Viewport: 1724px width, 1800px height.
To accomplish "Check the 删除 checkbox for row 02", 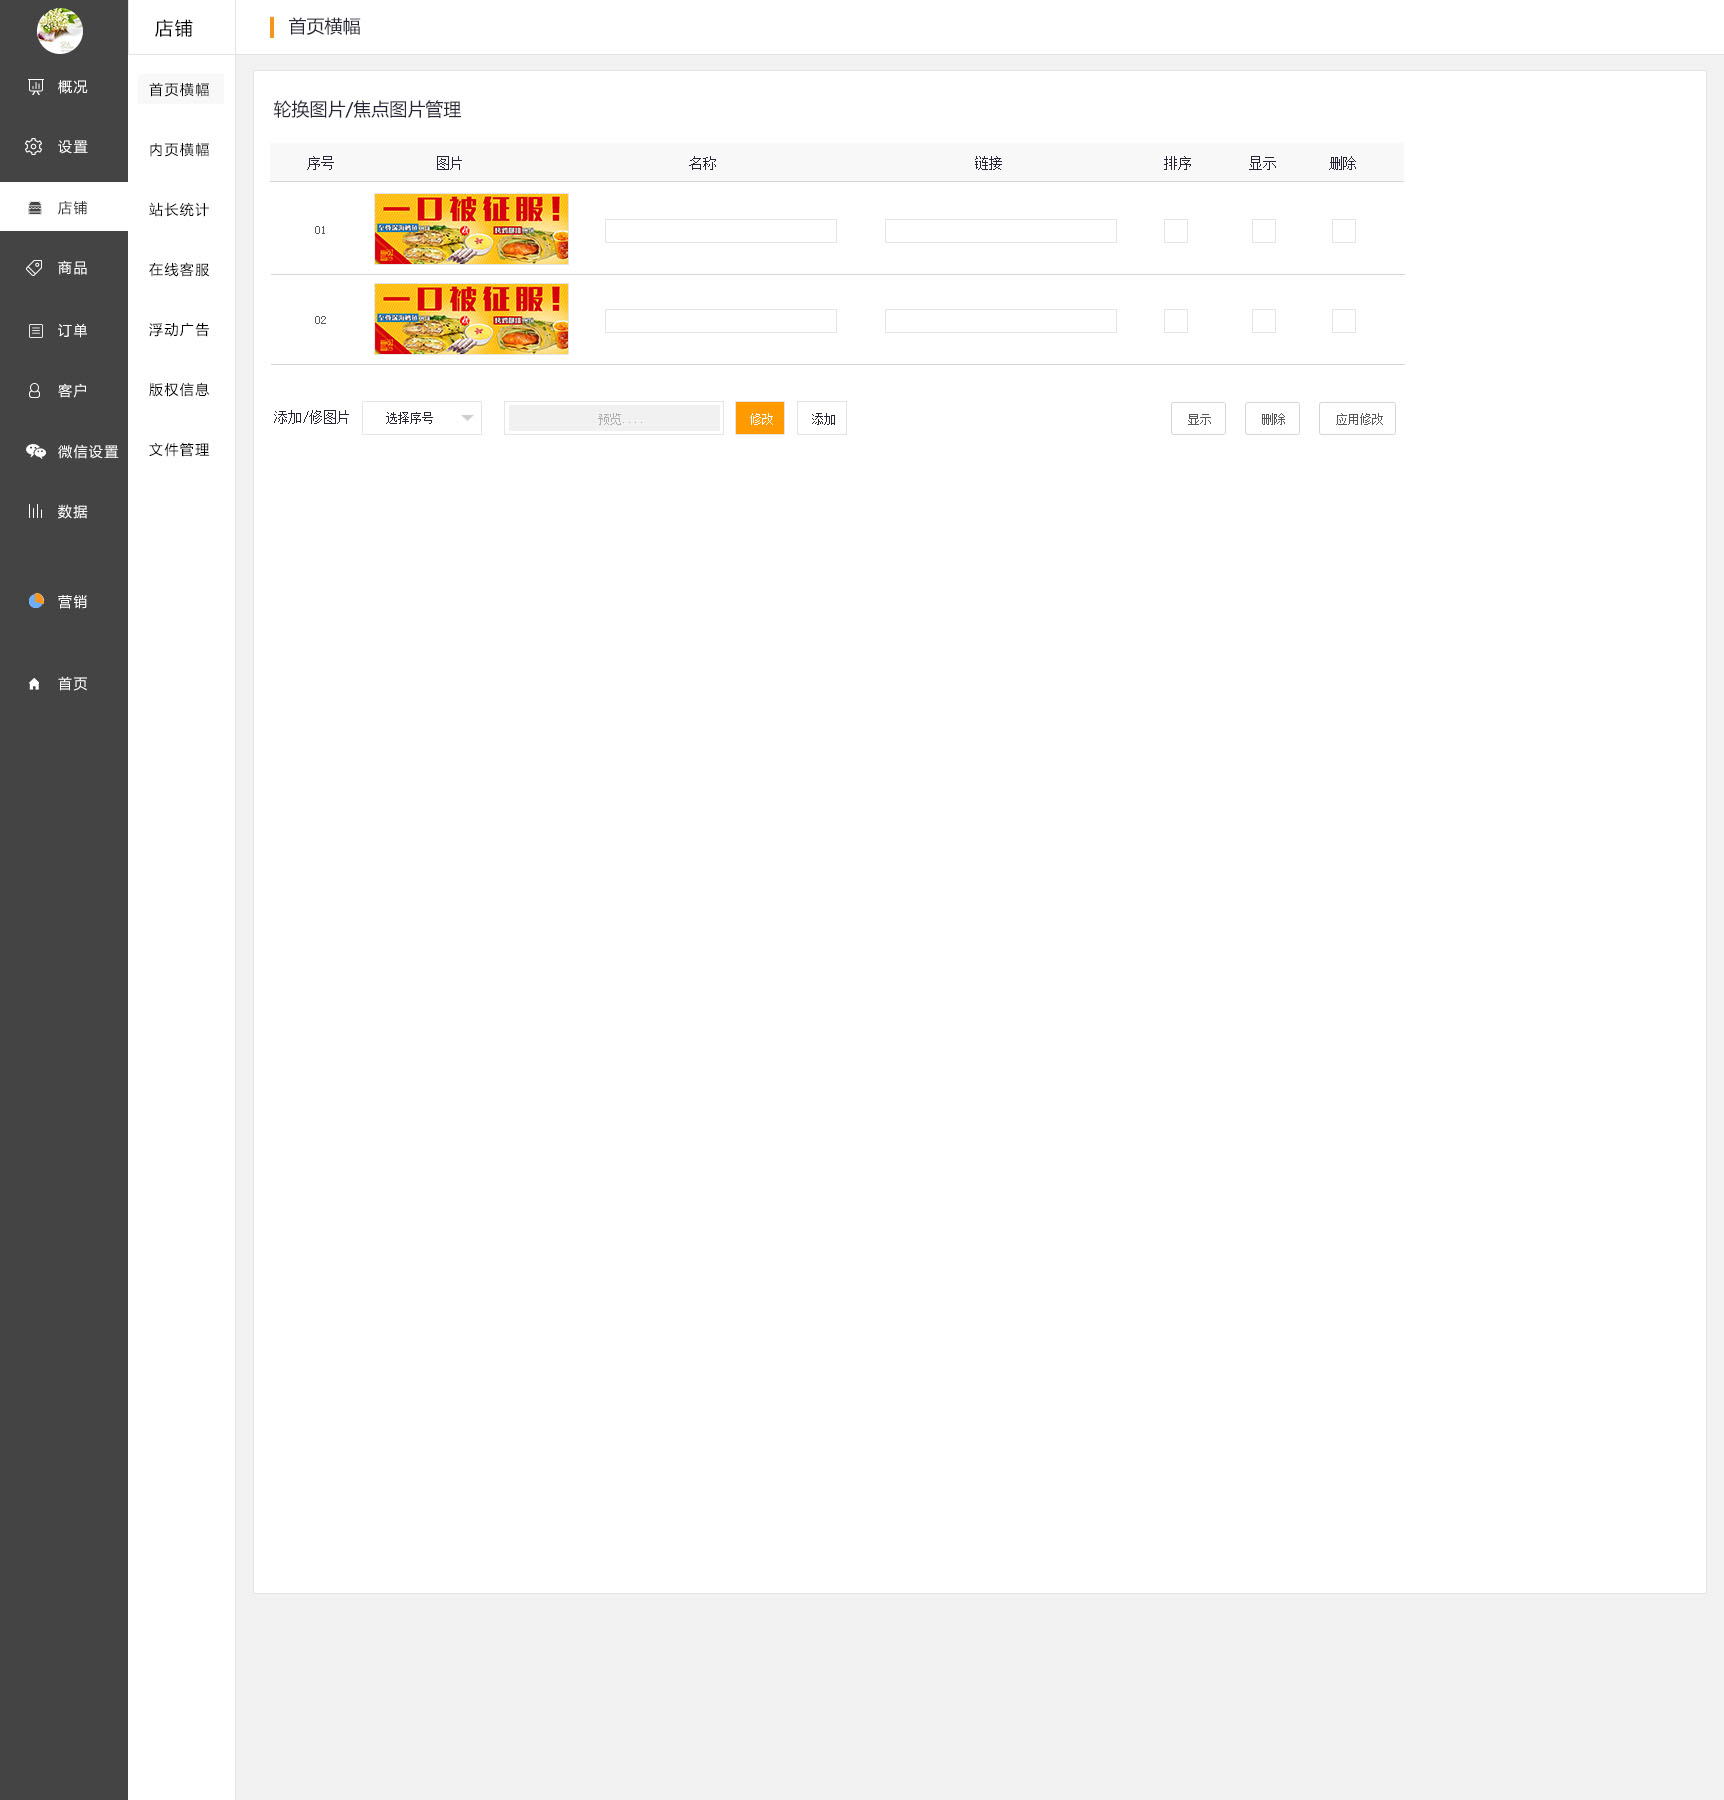I will [1343, 321].
